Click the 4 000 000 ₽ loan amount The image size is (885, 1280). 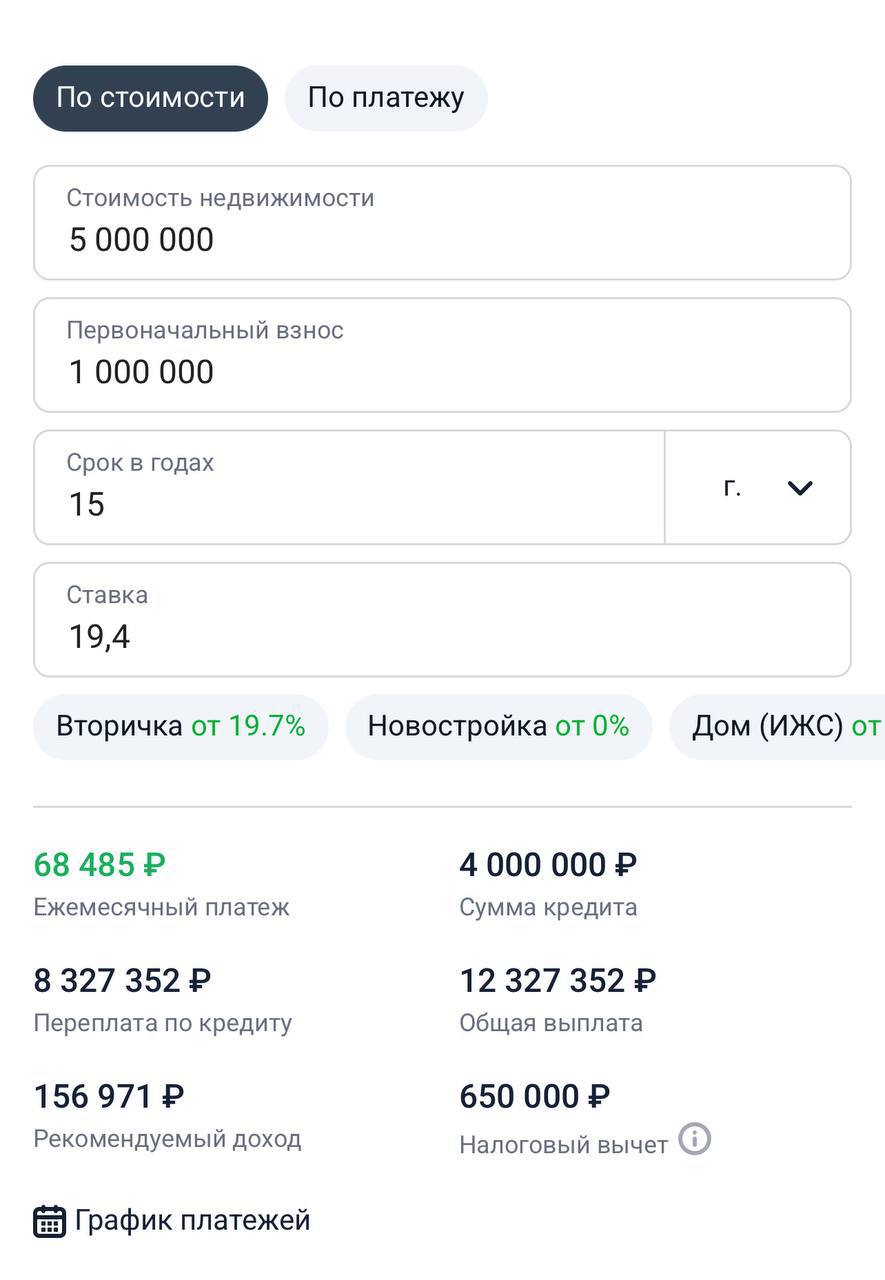548,864
